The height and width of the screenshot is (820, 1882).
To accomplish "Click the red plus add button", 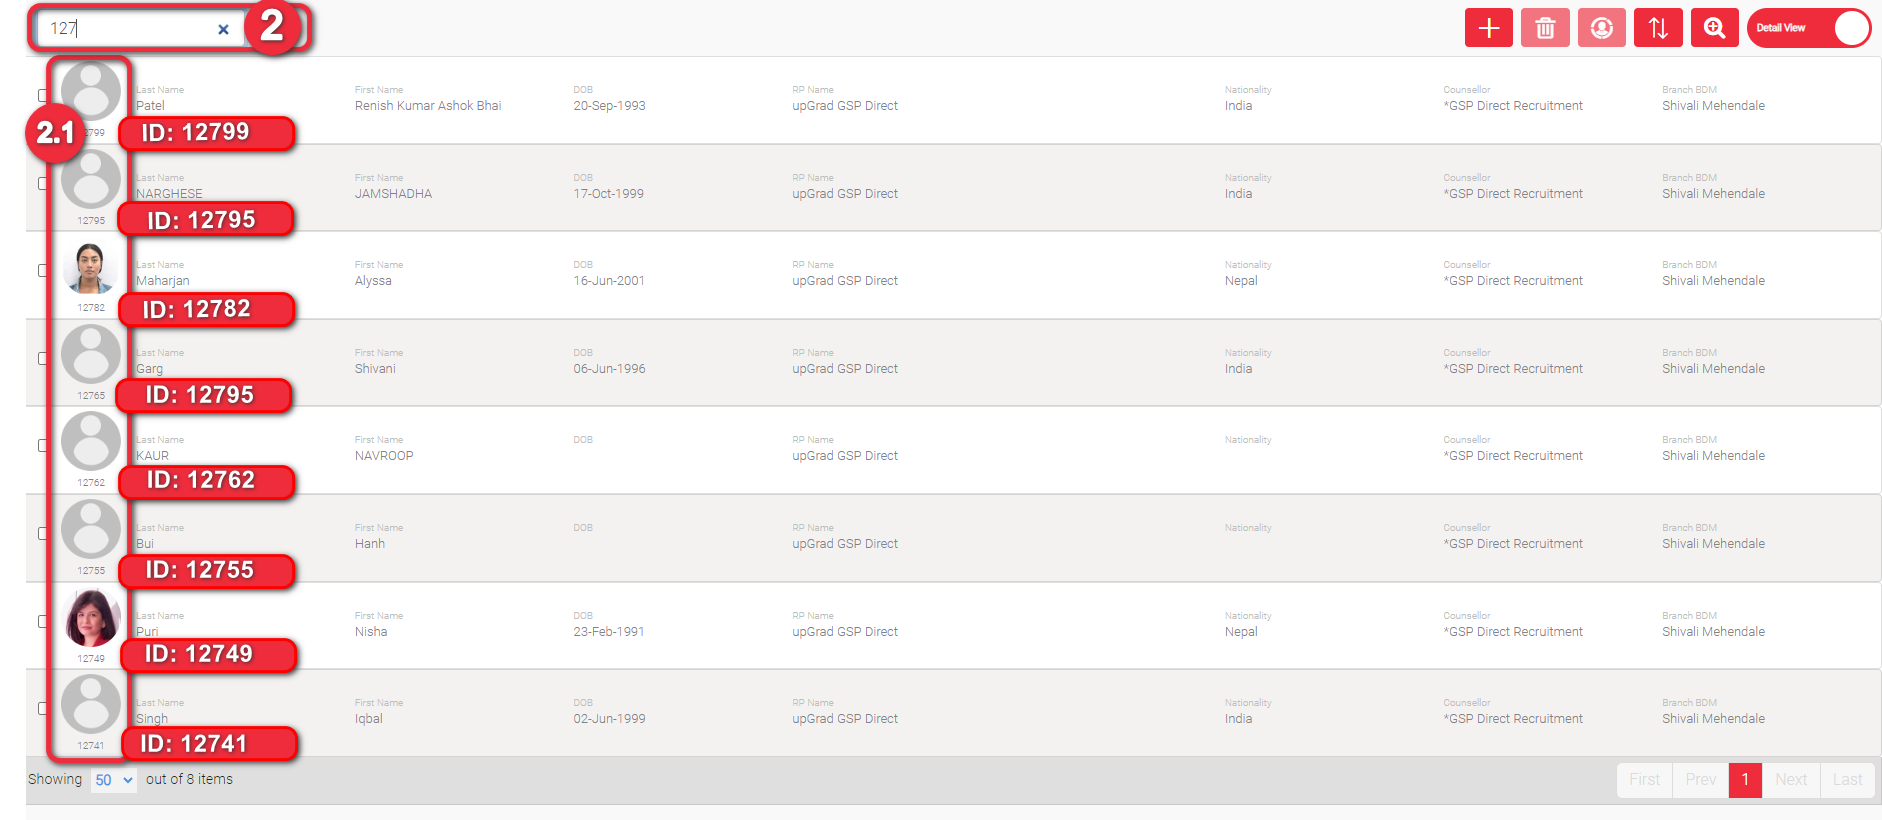I will [x=1488, y=28].
